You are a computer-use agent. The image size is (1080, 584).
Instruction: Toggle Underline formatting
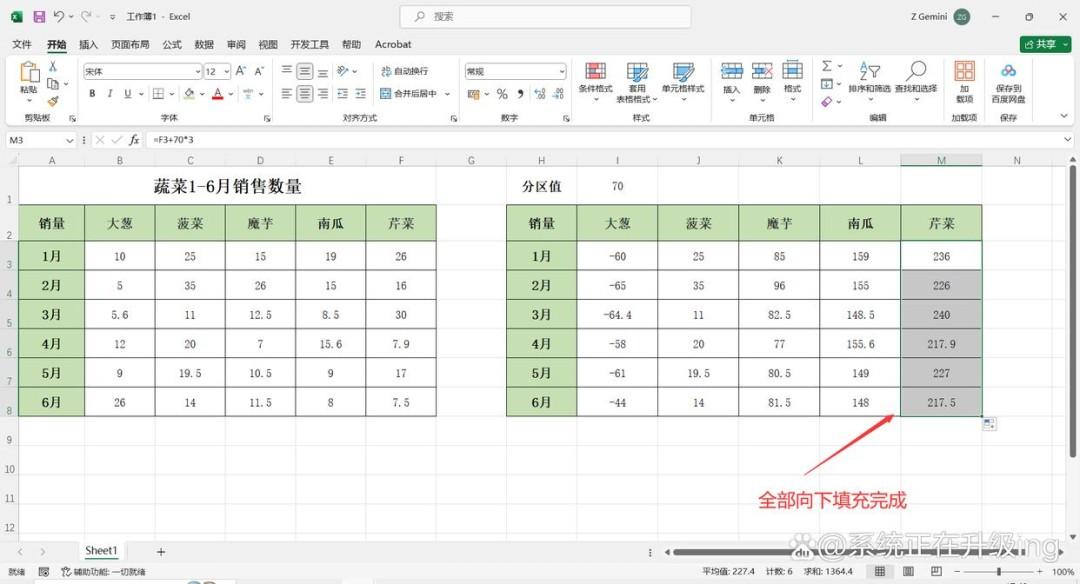tap(127, 94)
